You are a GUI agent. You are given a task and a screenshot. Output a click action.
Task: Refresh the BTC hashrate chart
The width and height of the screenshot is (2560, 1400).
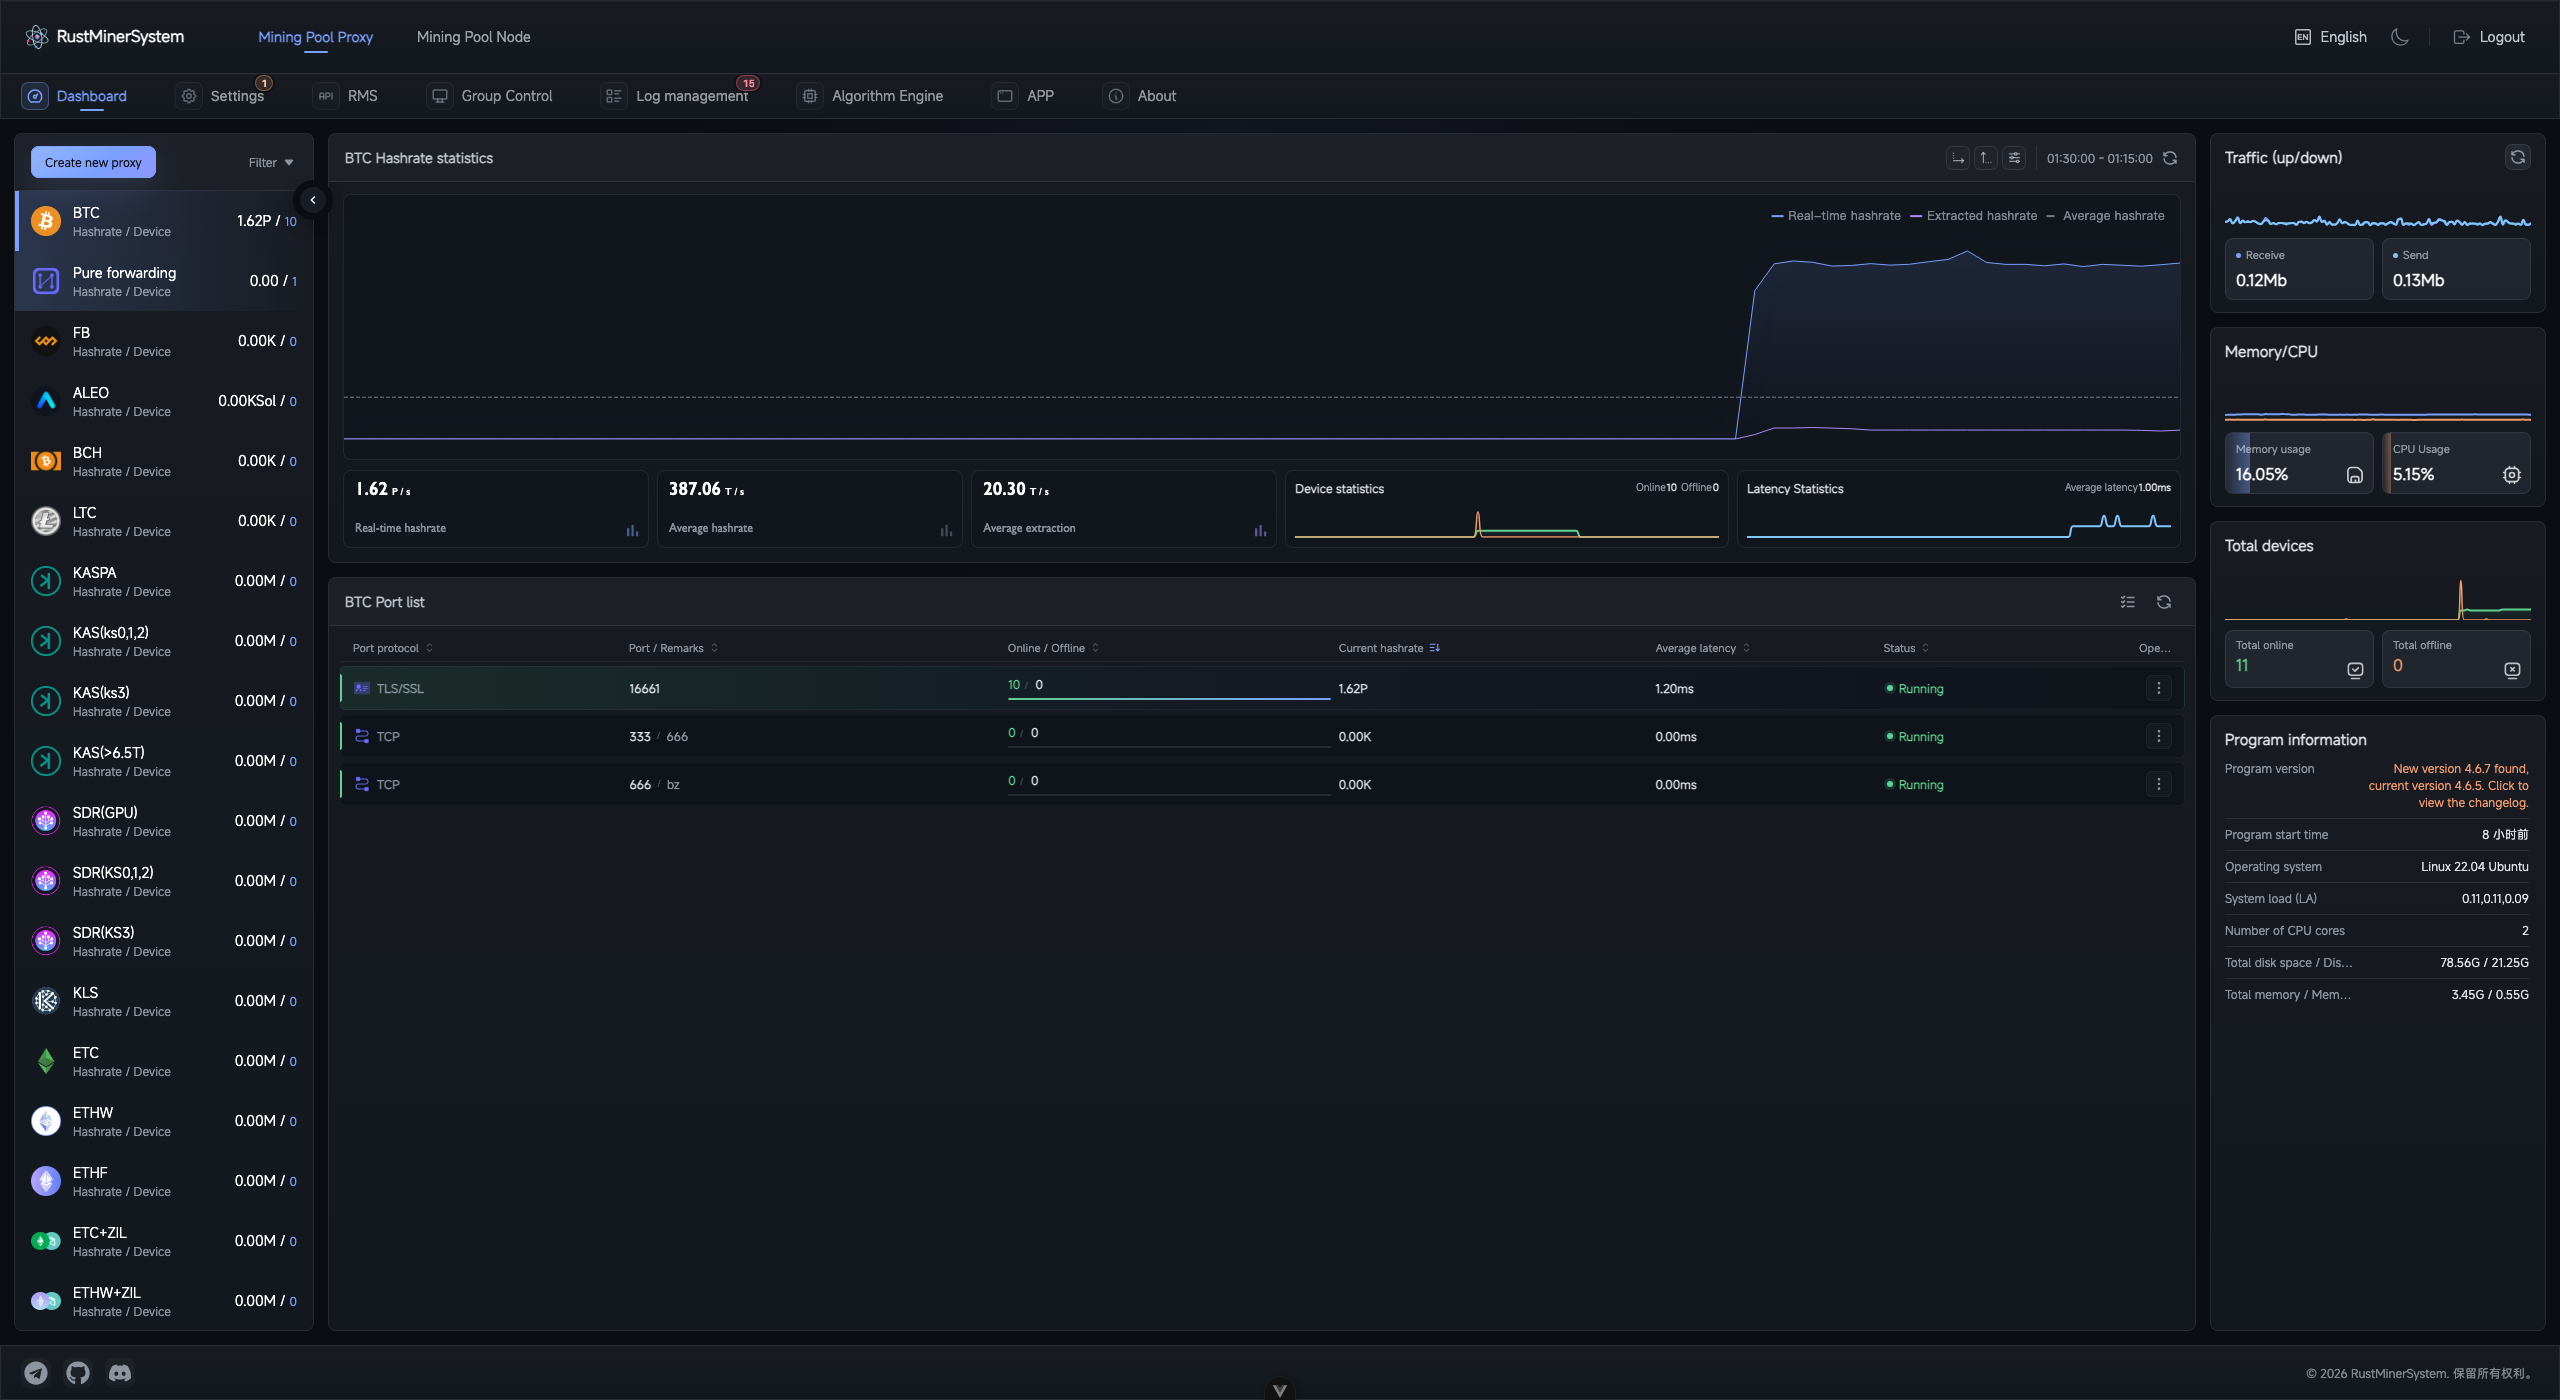[x=2170, y=158]
